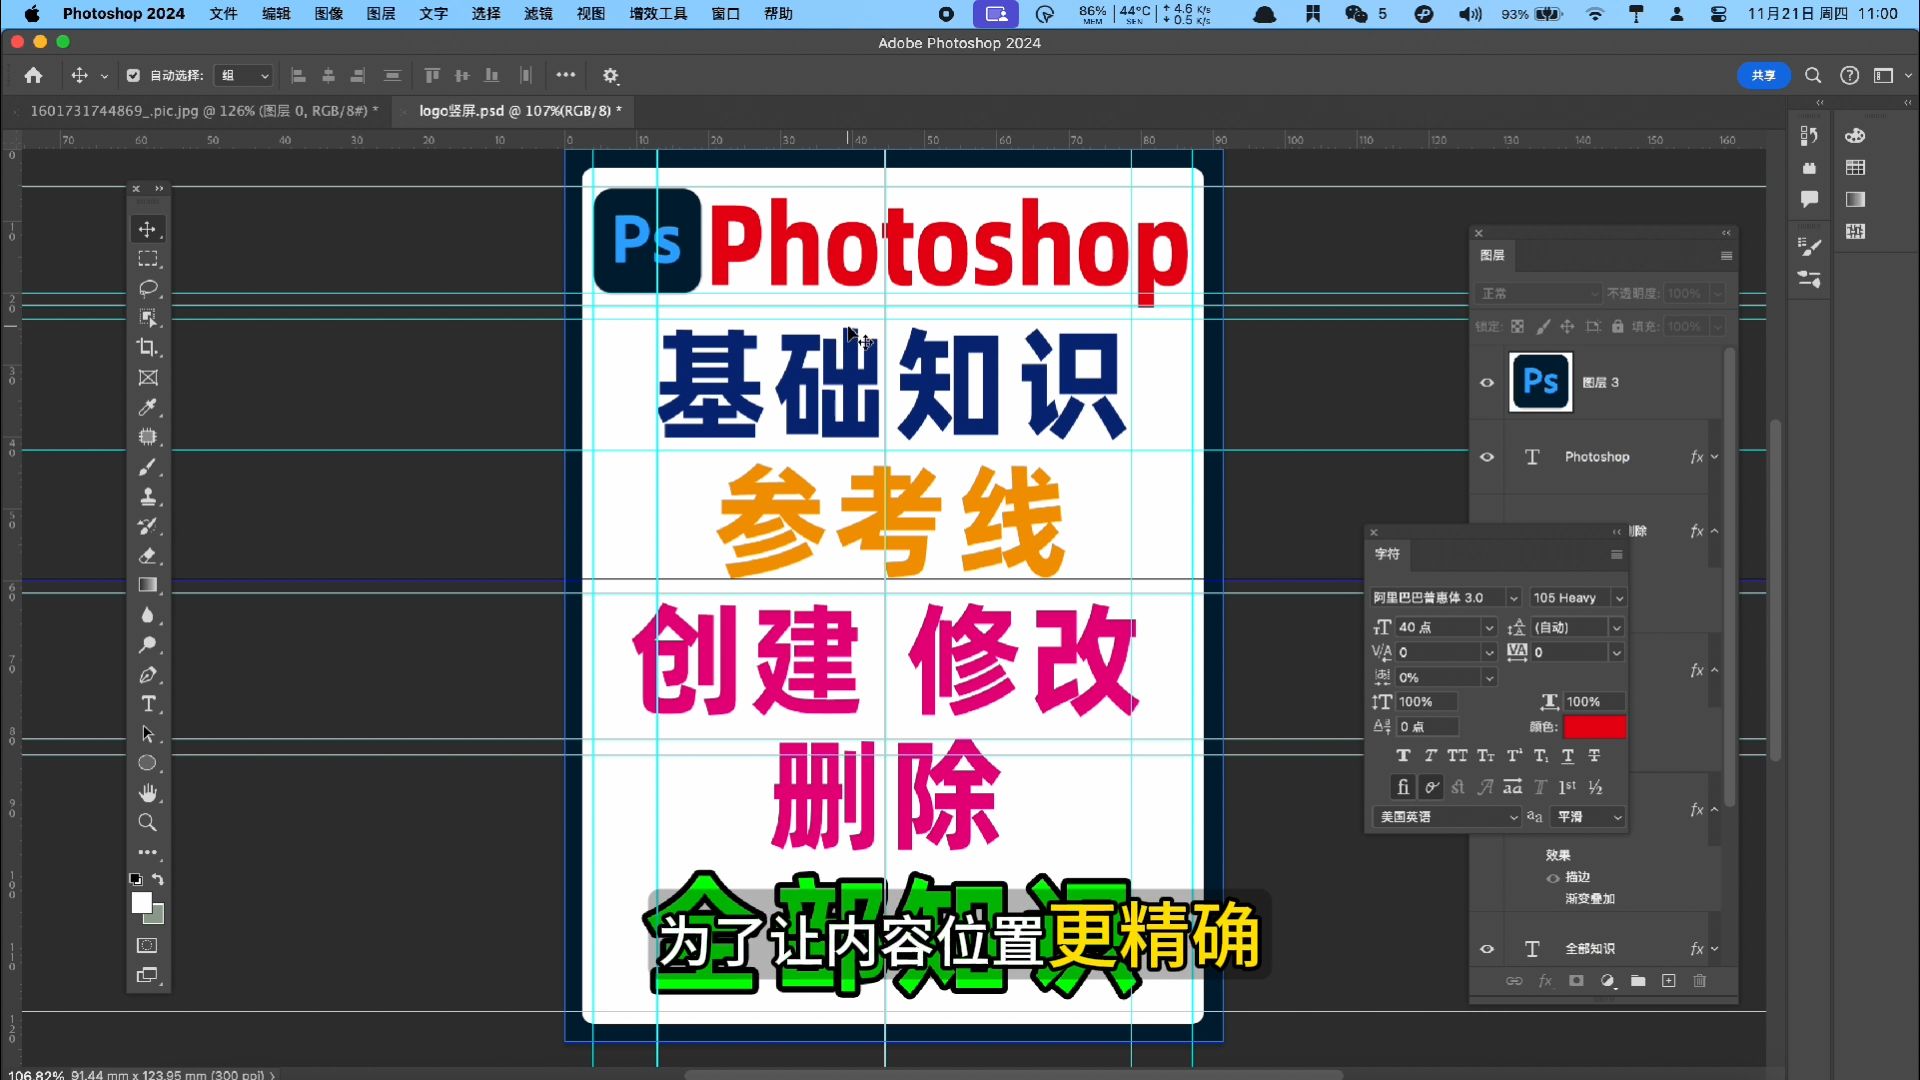
Task: Select the Crop tool
Action: pyautogui.click(x=148, y=348)
